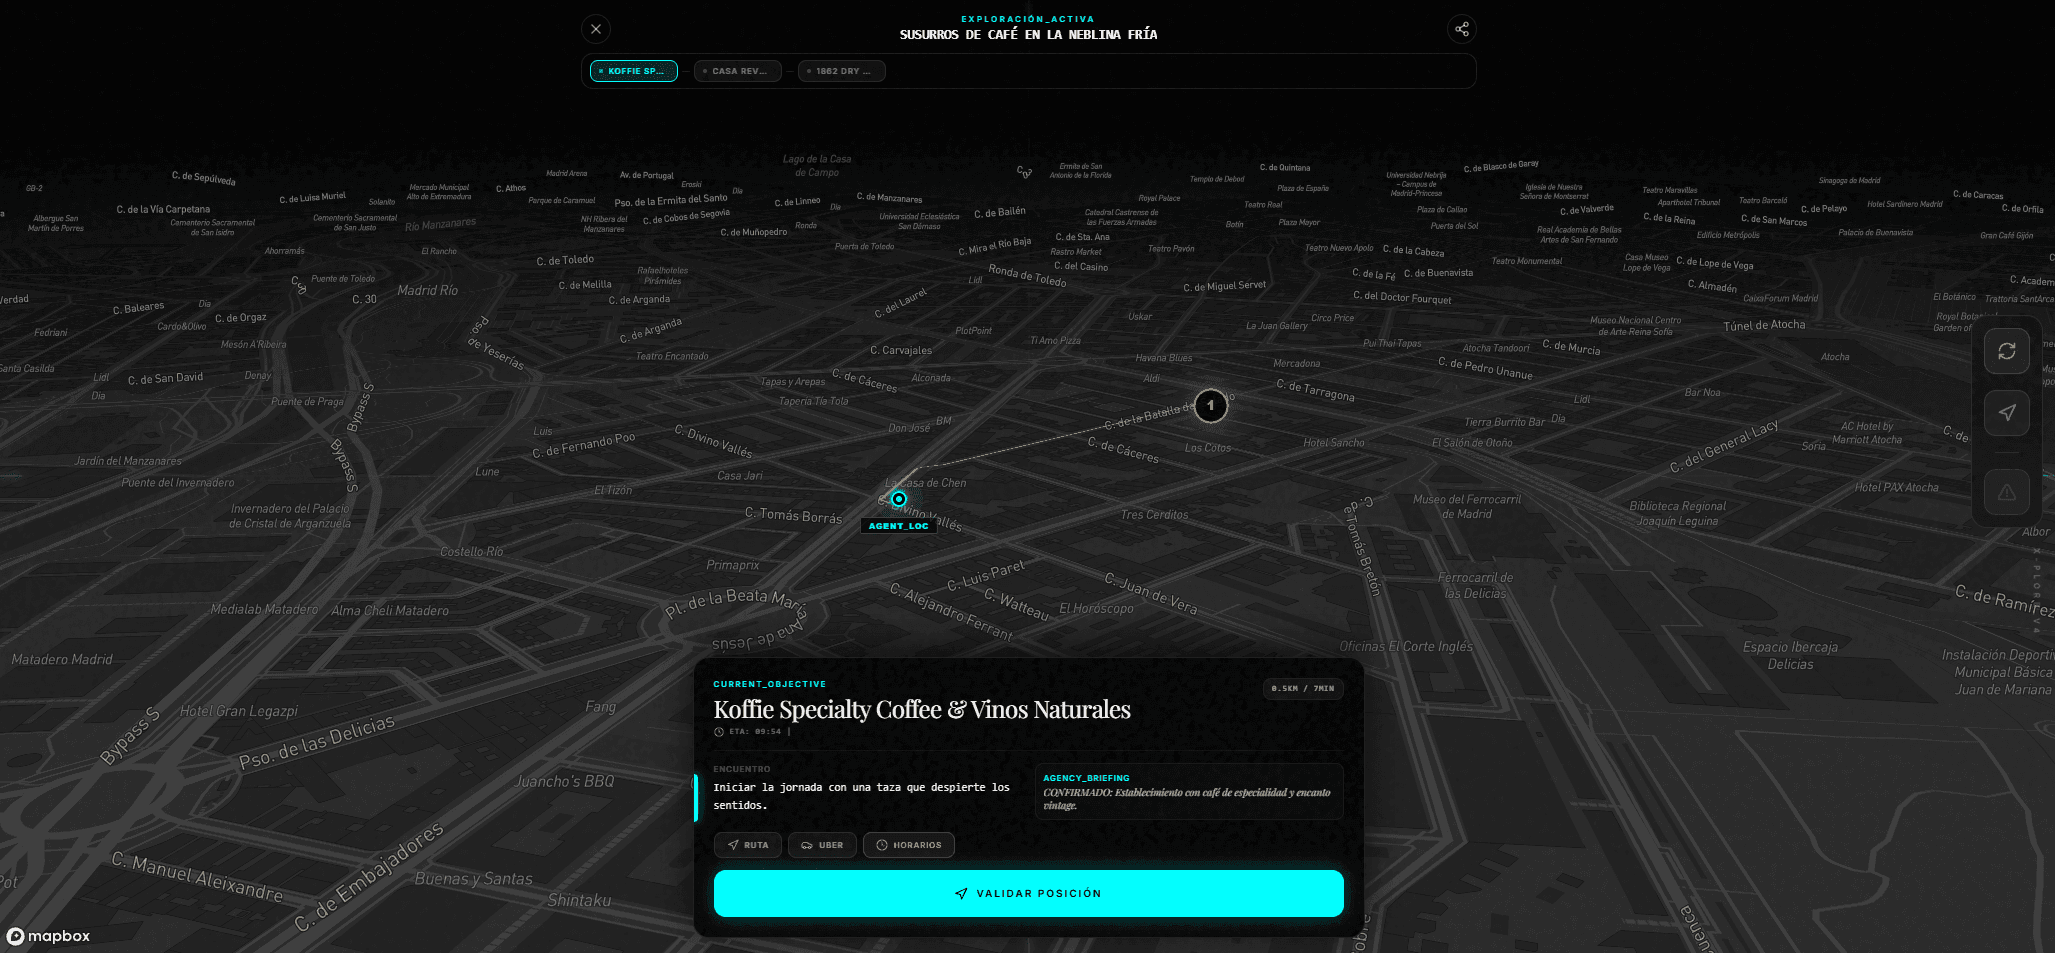This screenshot has width=2055, height=953.
Task: Open the RUTA route button
Action: pos(748,845)
